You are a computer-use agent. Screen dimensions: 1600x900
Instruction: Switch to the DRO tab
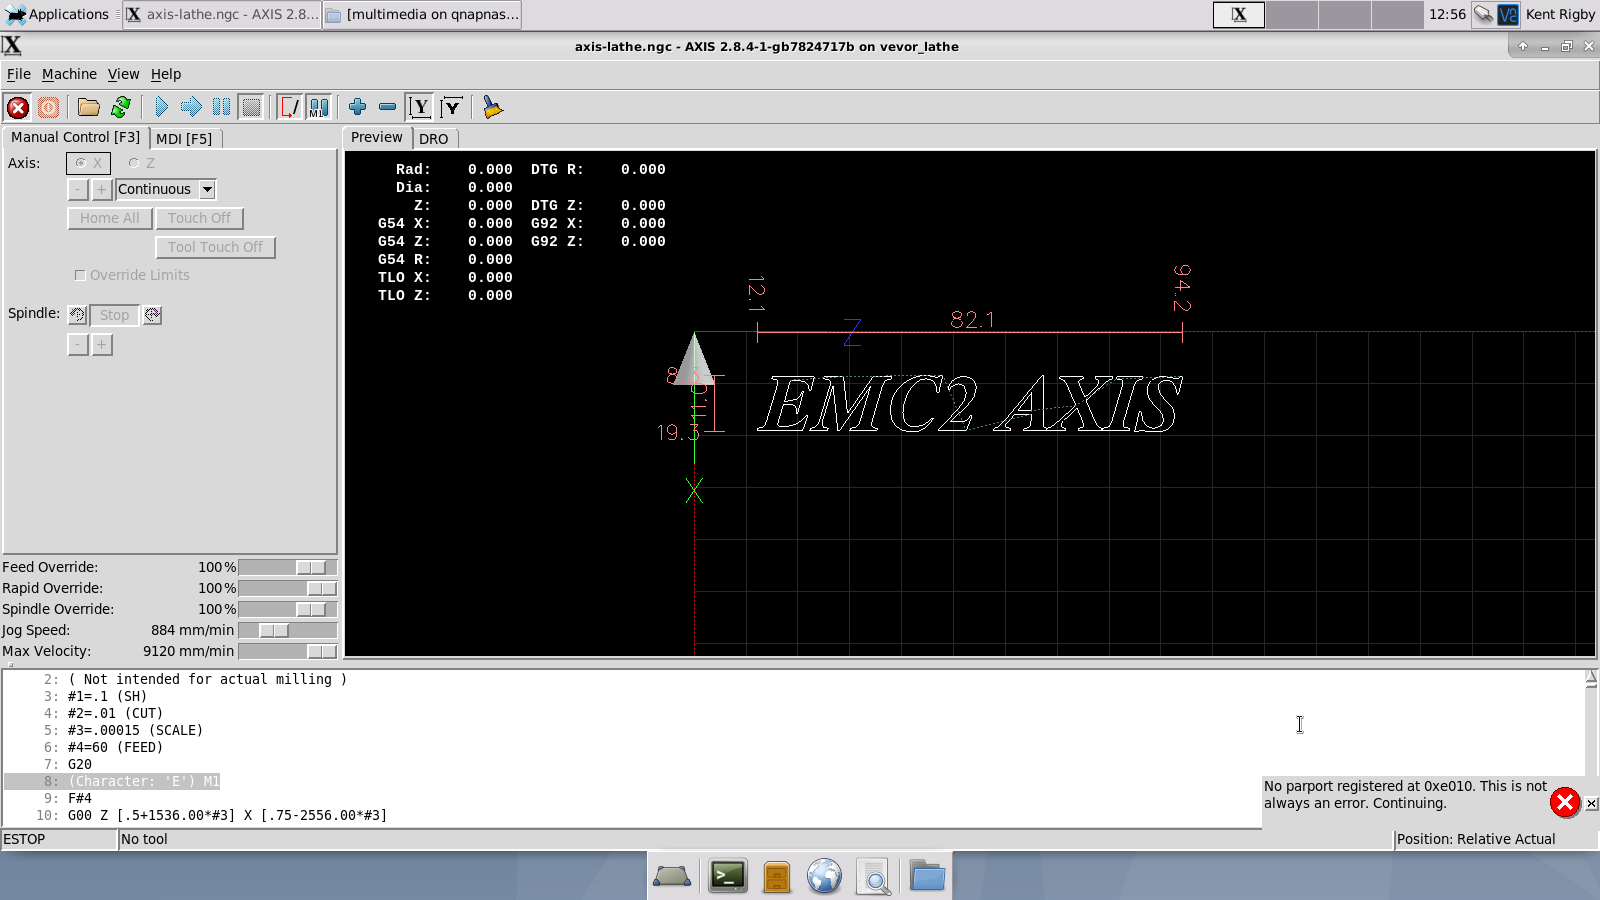coord(434,139)
